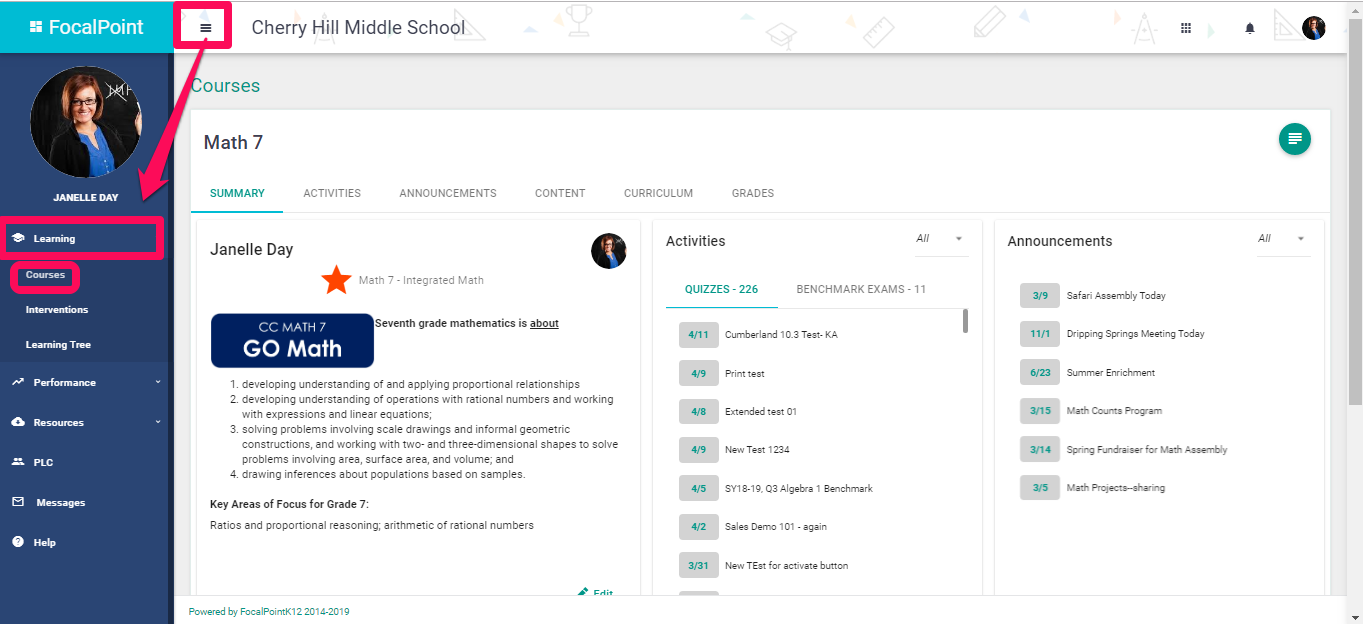Switch to the Activities tab
The image size is (1363, 624).
click(332, 193)
